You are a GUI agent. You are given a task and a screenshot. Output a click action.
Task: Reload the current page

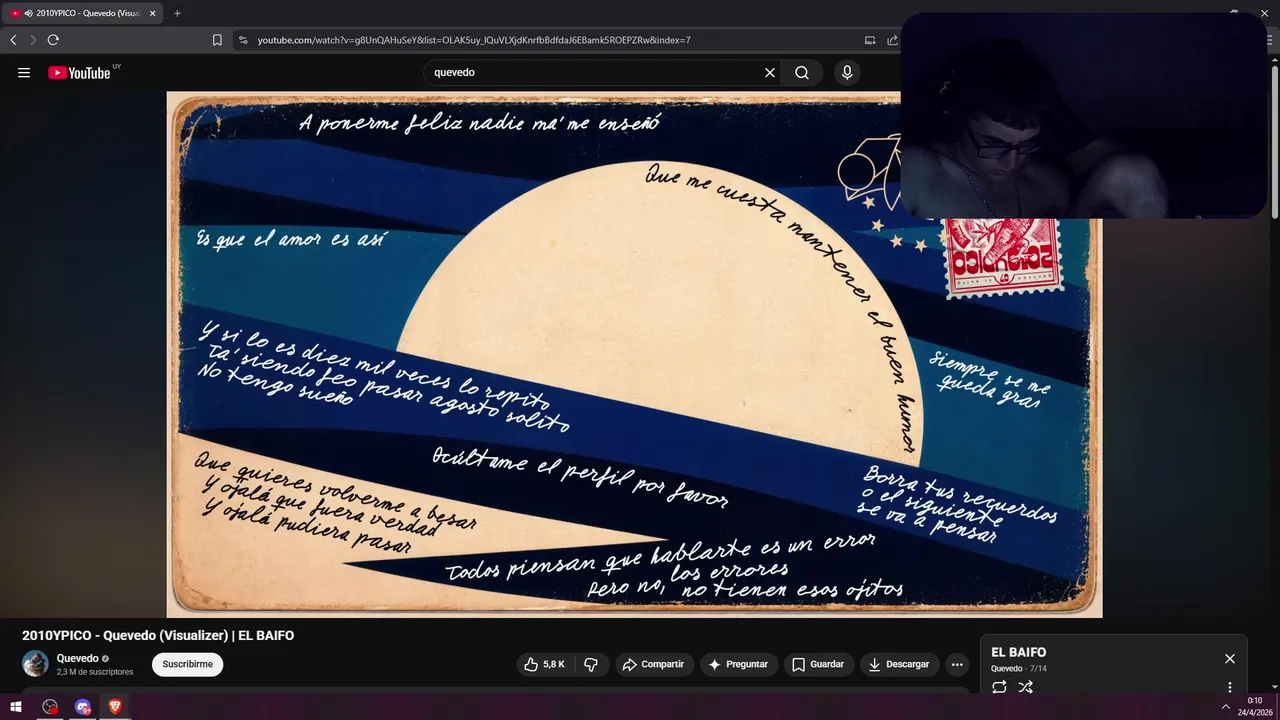coord(53,40)
